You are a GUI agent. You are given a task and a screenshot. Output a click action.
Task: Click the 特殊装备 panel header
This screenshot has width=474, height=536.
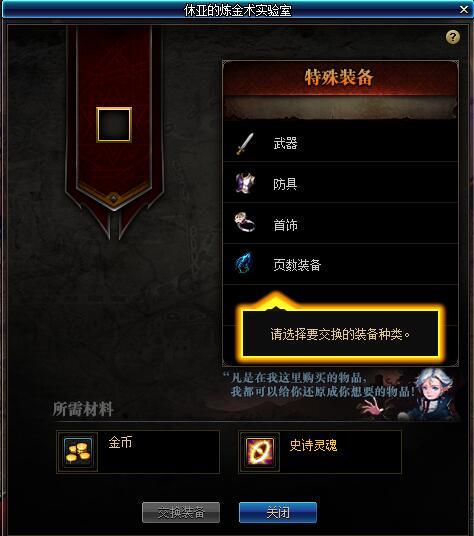pyautogui.click(x=339, y=77)
